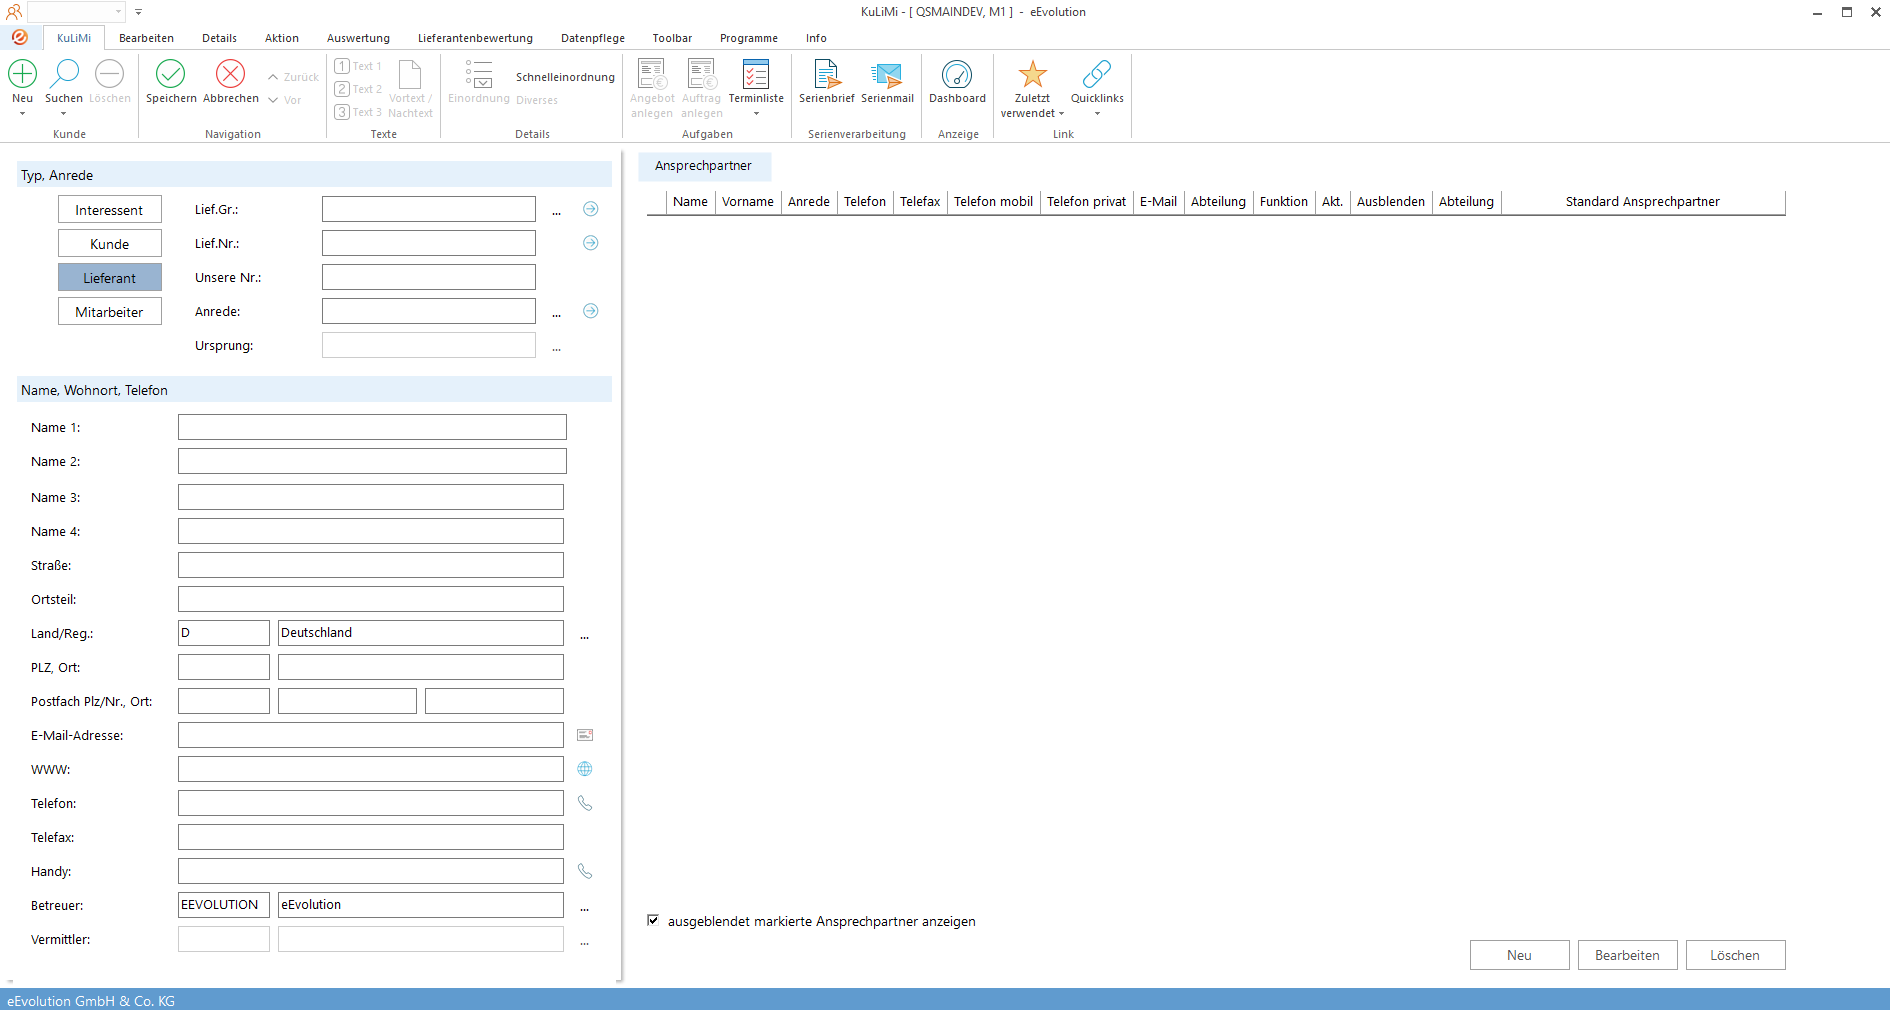1890x1010 pixels.
Task: Click the Vortext / Nachtext document icon
Action: tap(410, 75)
